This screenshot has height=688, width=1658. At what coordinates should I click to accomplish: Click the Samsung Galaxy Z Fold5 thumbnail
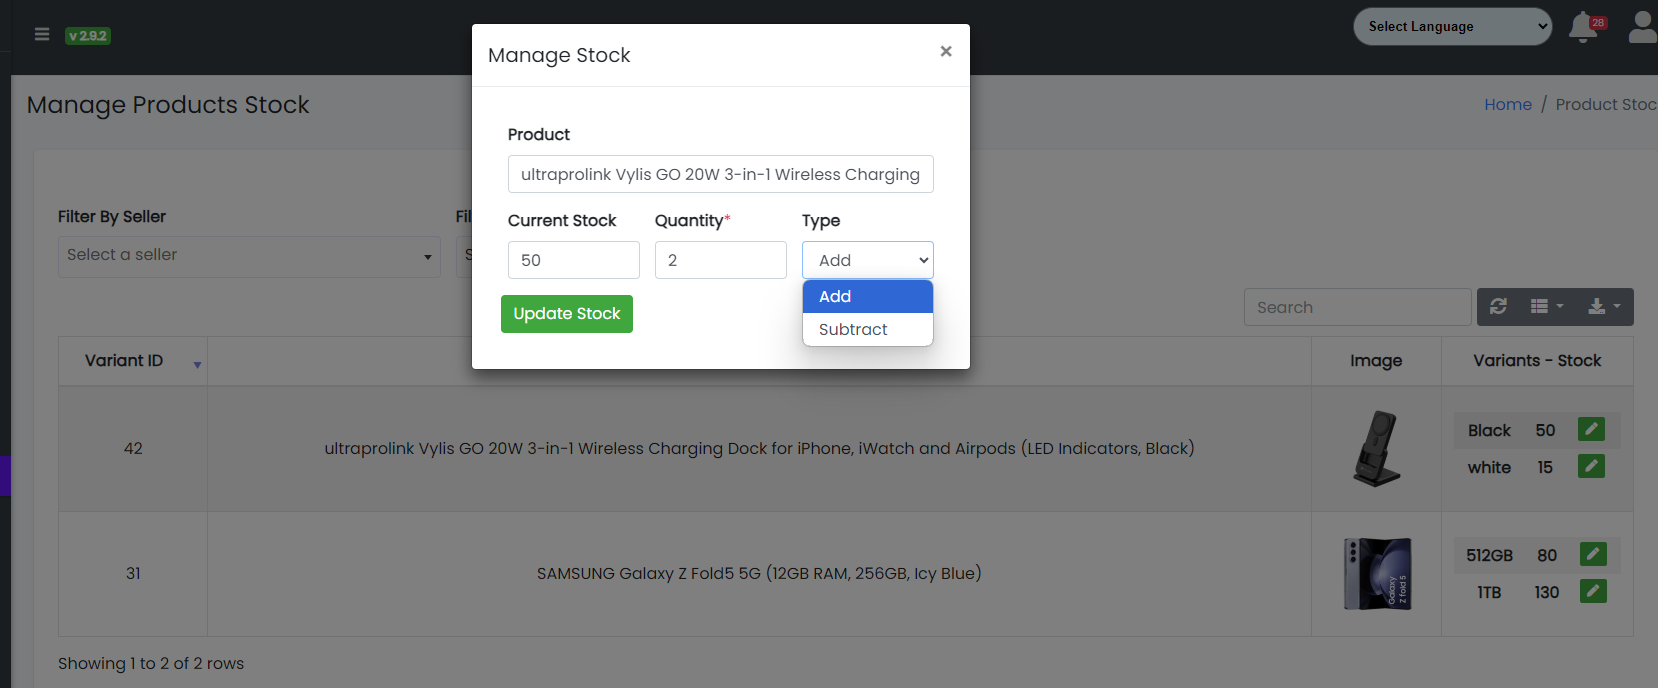[x=1376, y=574]
